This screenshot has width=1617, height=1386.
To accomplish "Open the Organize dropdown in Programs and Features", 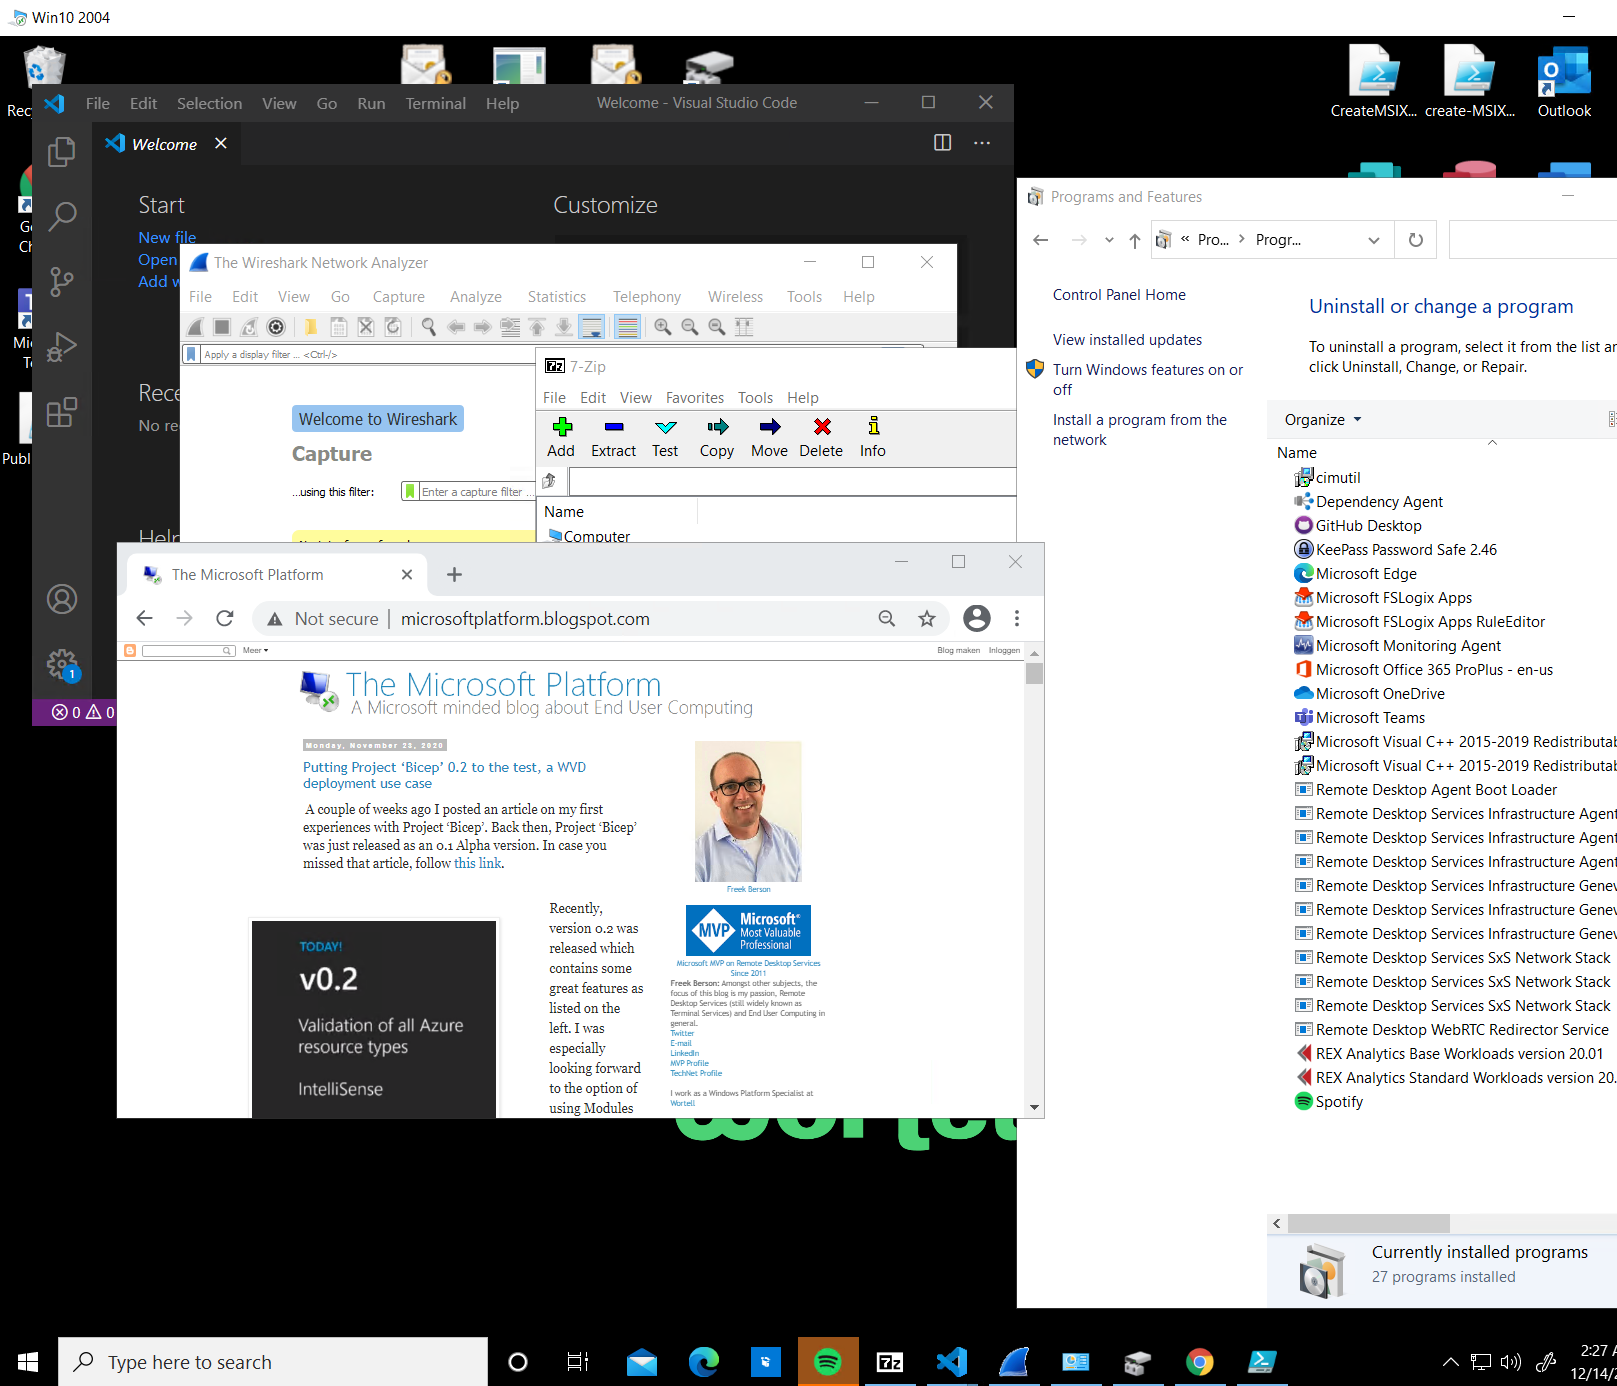I will click(x=1323, y=420).
